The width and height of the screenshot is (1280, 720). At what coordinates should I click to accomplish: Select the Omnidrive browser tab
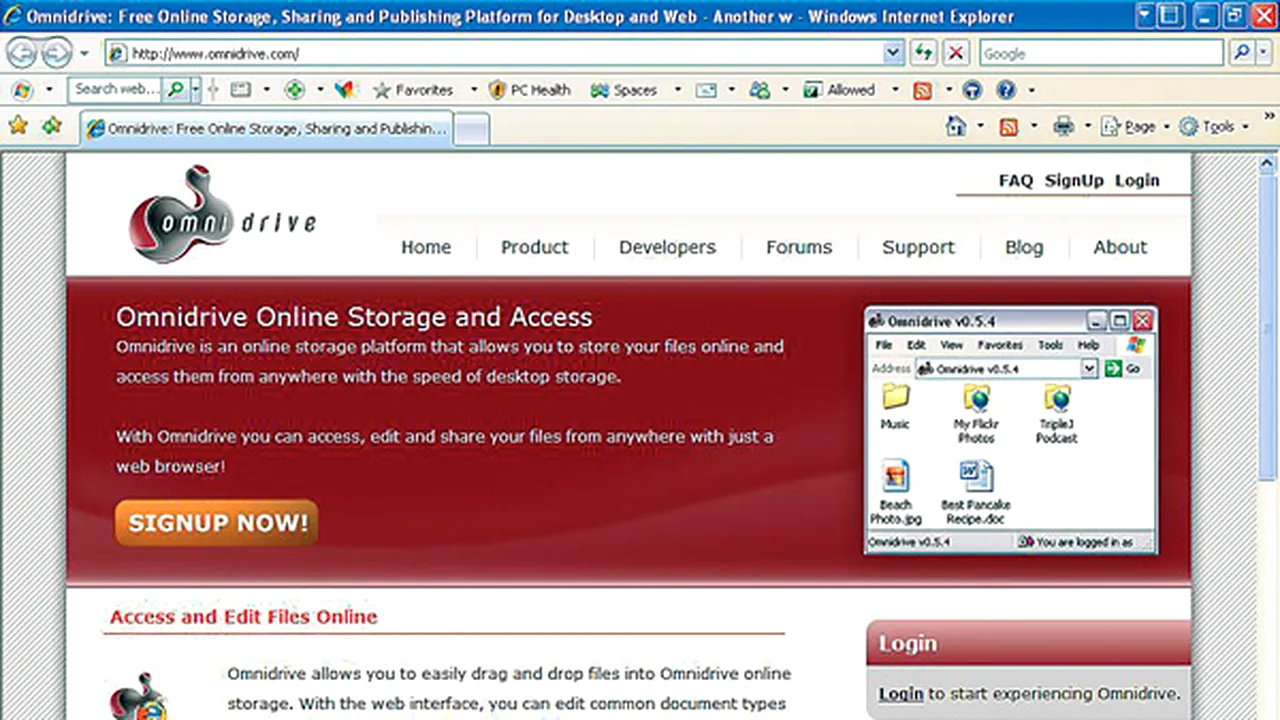click(266, 128)
